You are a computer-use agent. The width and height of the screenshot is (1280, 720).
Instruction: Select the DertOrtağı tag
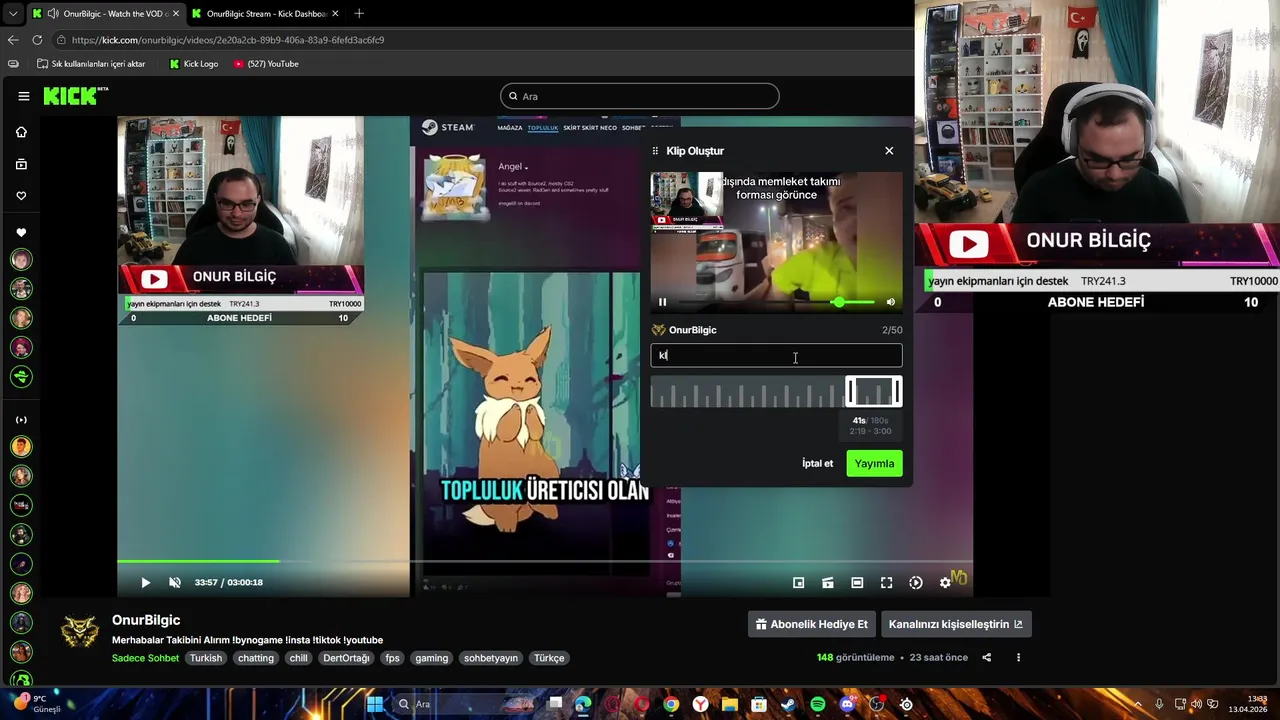(346, 658)
